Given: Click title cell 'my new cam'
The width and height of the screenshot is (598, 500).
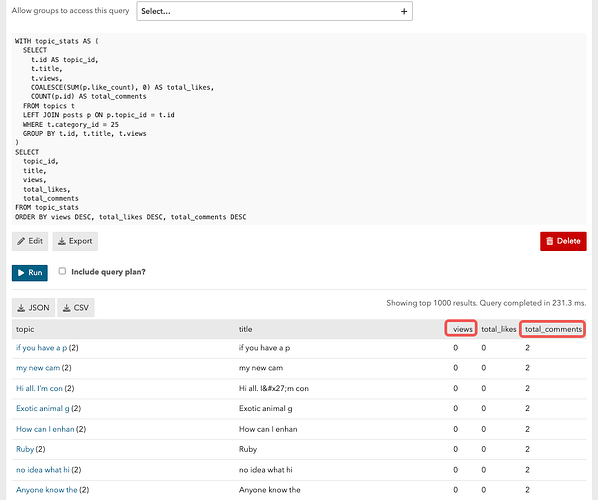Looking at the screenshot, I should point(261,368).
